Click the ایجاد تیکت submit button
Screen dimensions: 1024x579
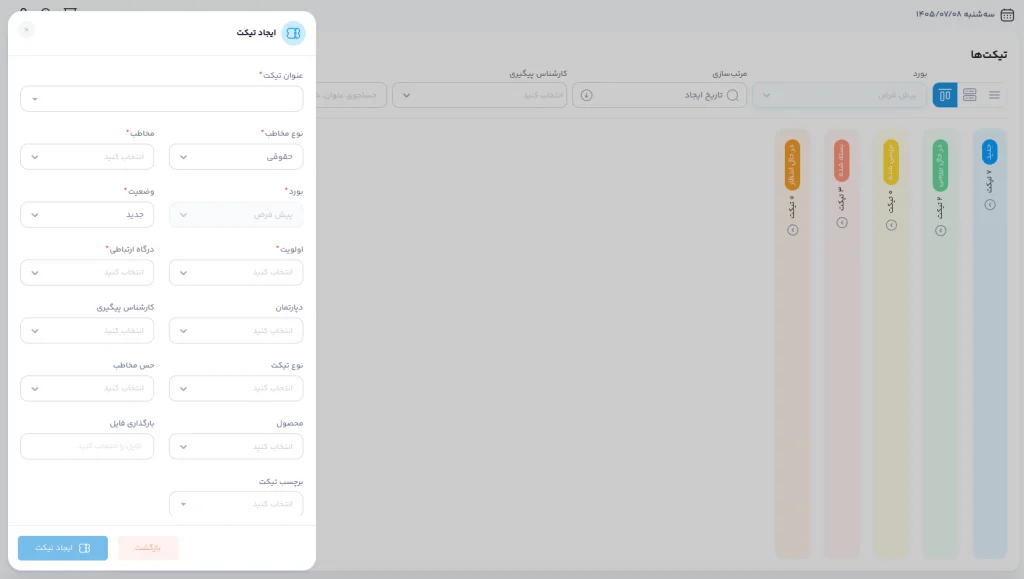point(63,548)
